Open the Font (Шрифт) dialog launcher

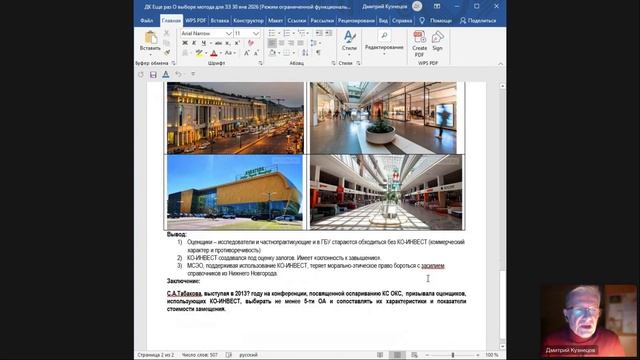point(260,63)
